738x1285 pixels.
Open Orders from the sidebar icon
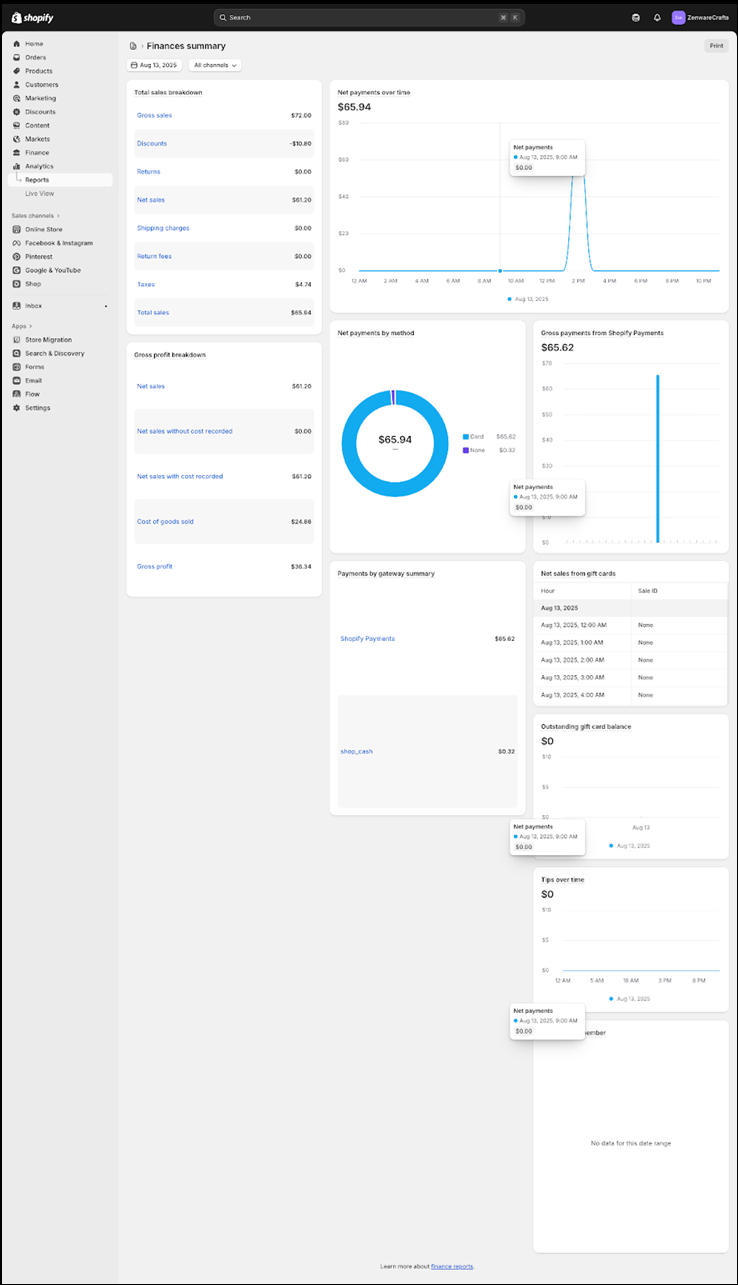point(17,58)
